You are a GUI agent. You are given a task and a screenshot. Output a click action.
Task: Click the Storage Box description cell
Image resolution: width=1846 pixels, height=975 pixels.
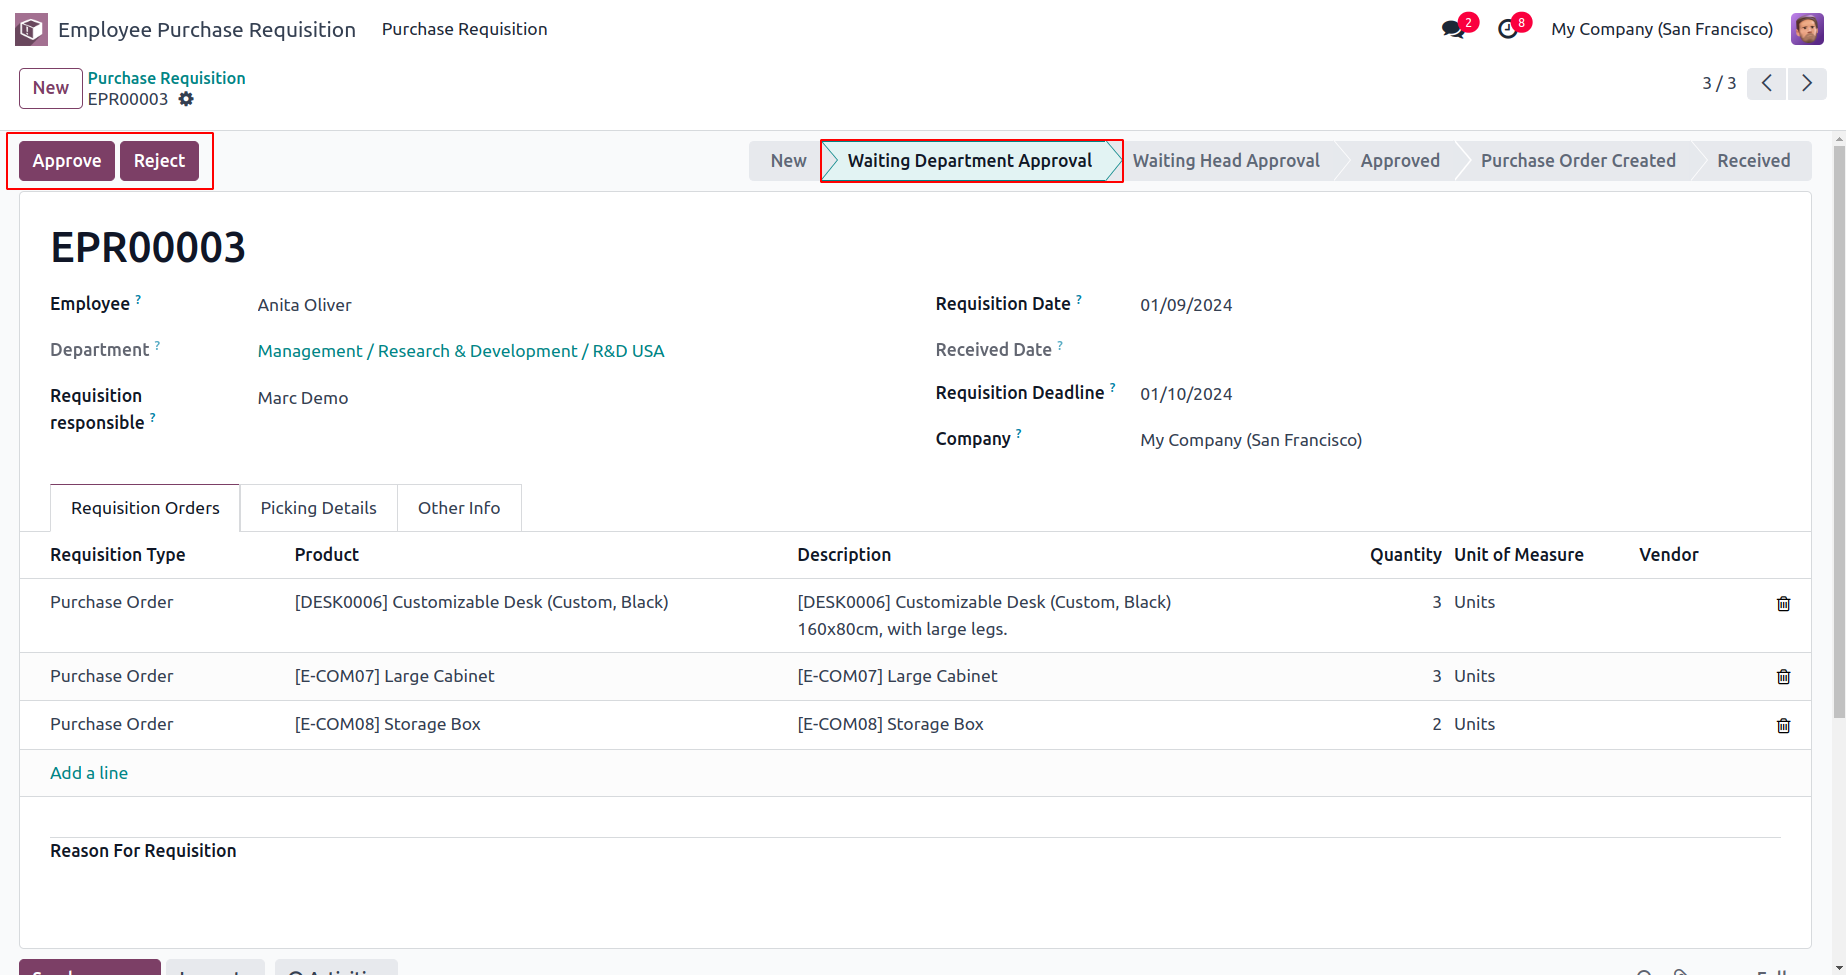point(890,724)
